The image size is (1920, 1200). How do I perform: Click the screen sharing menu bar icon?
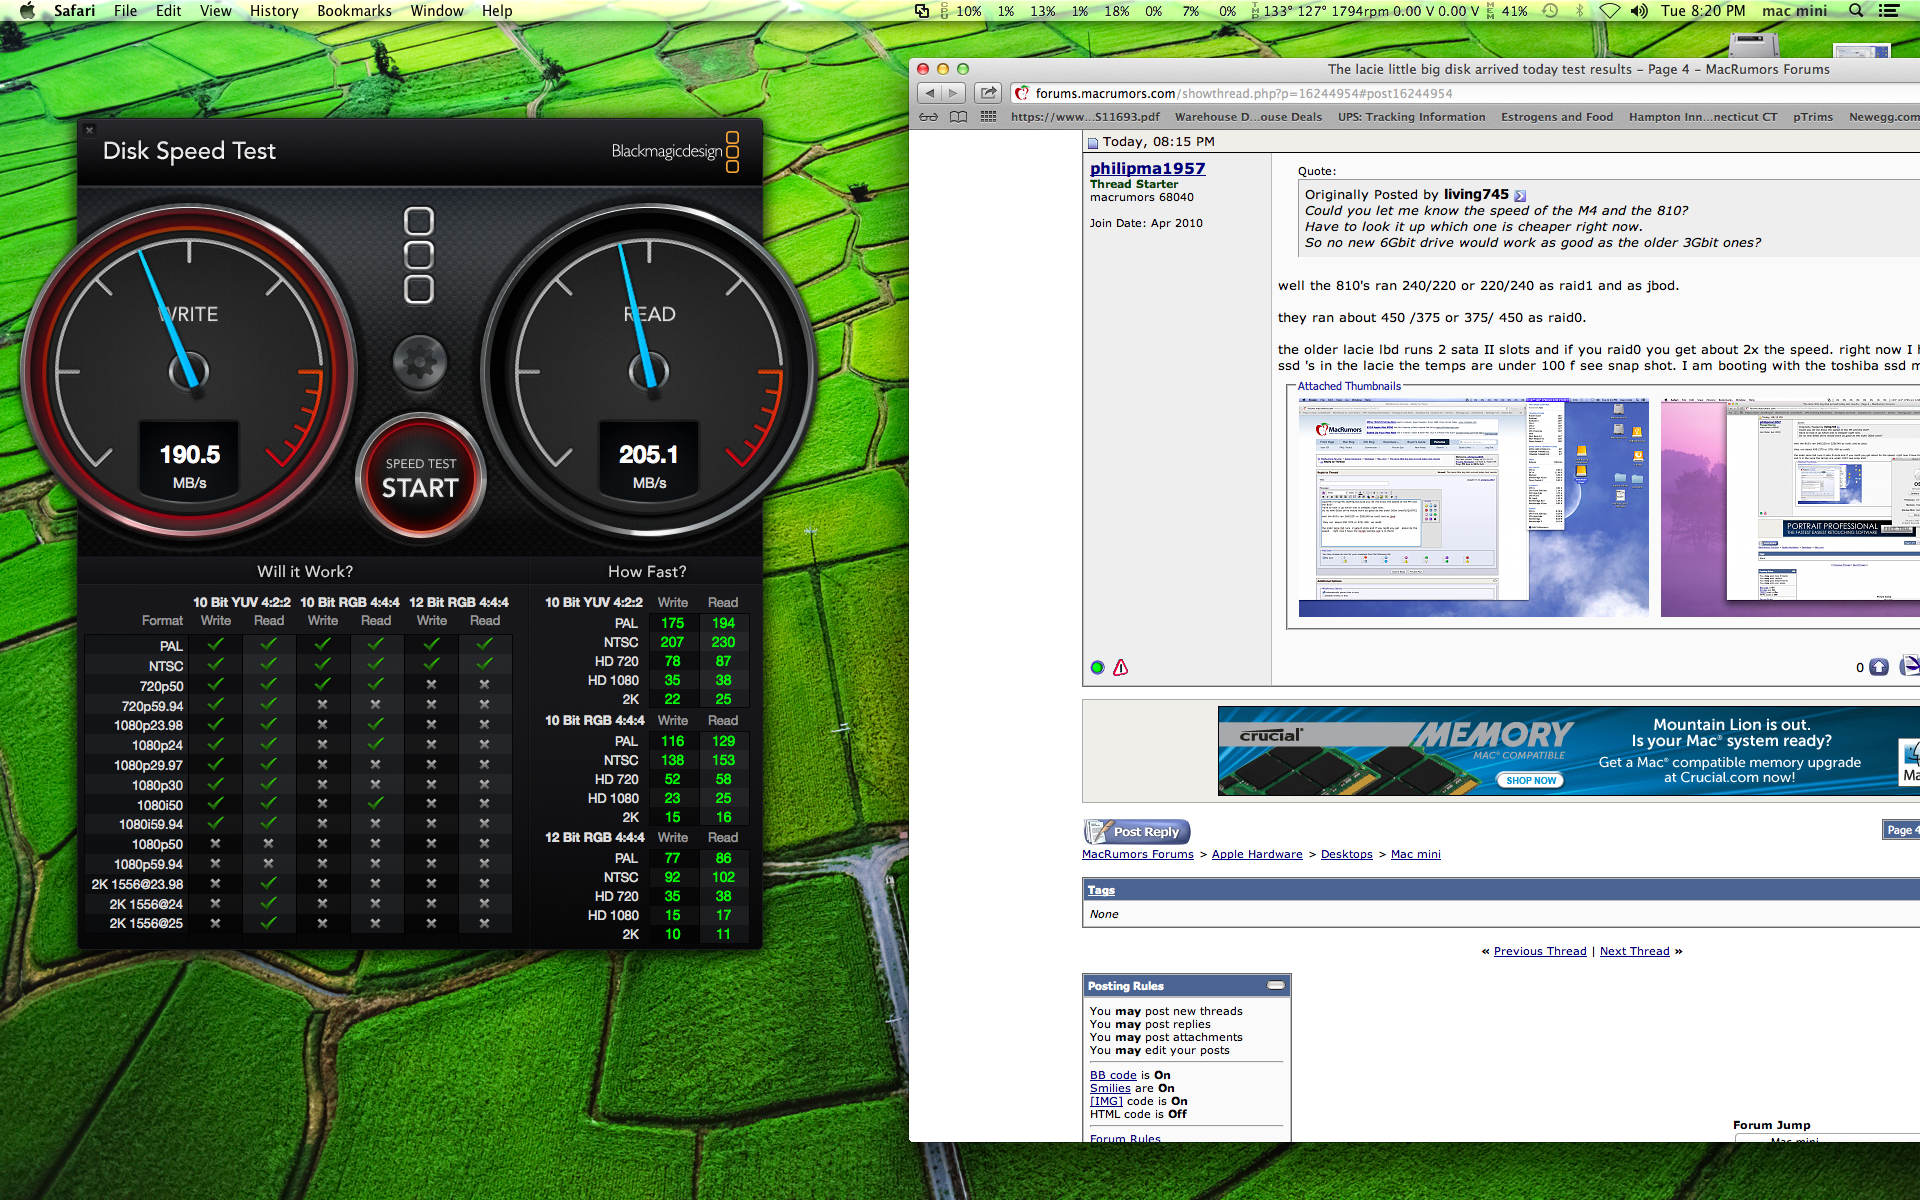pos(922,11)
